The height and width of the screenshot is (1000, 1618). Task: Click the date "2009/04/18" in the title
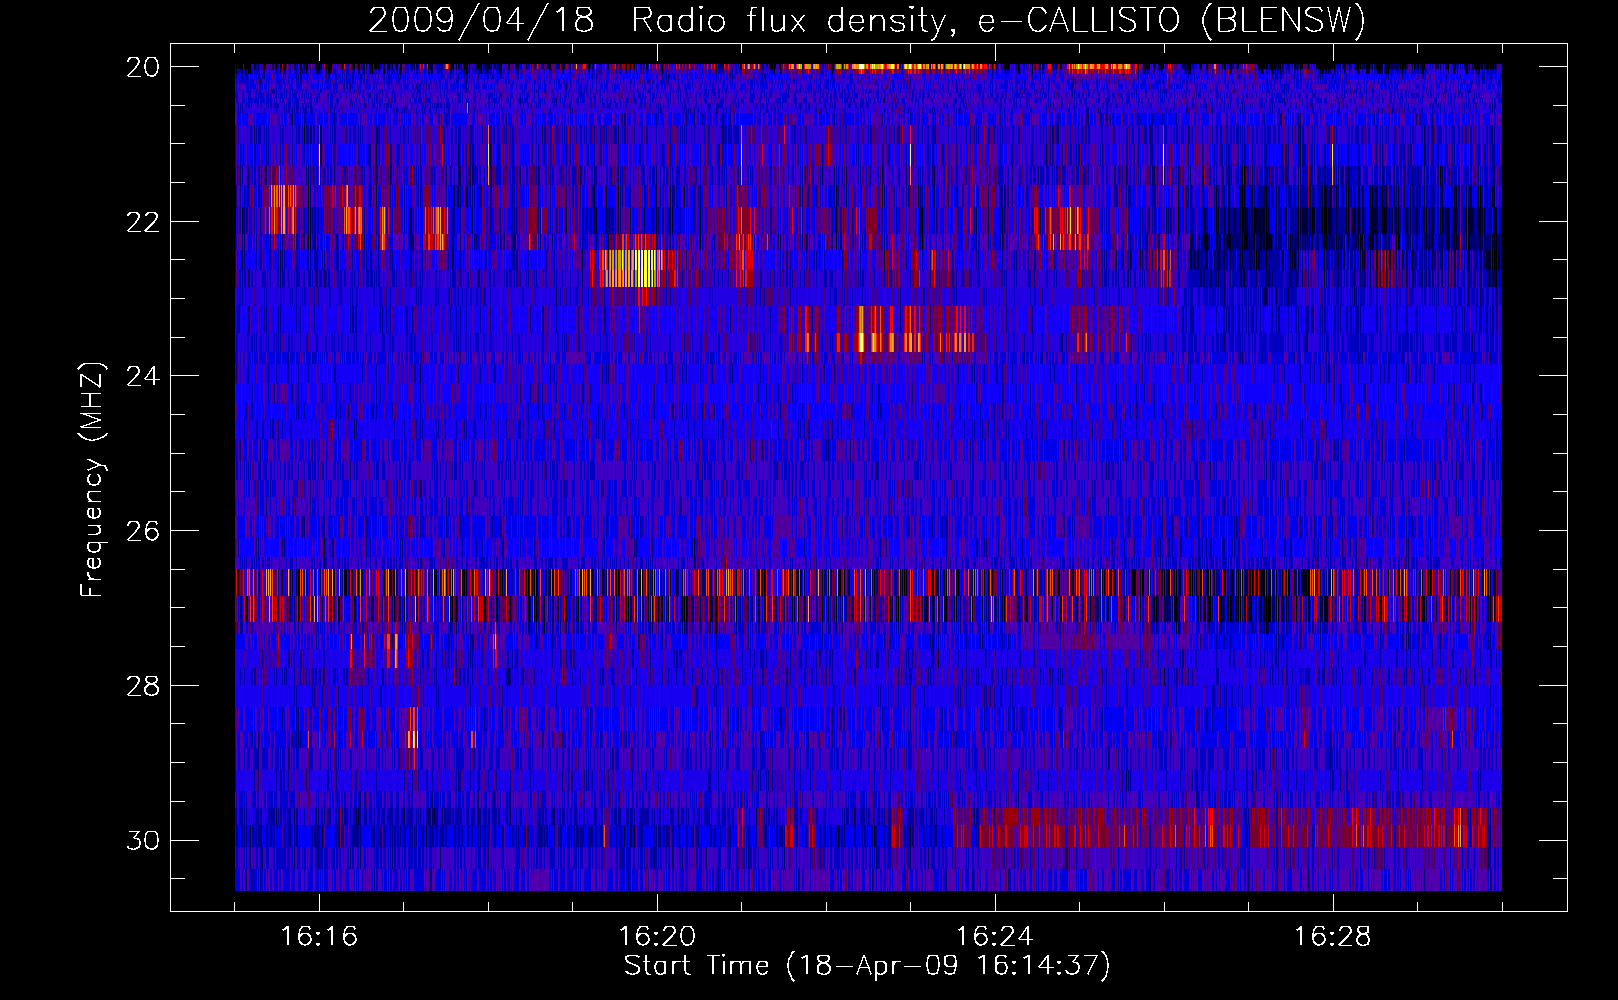pyautogui.click(x=481, y=20)
